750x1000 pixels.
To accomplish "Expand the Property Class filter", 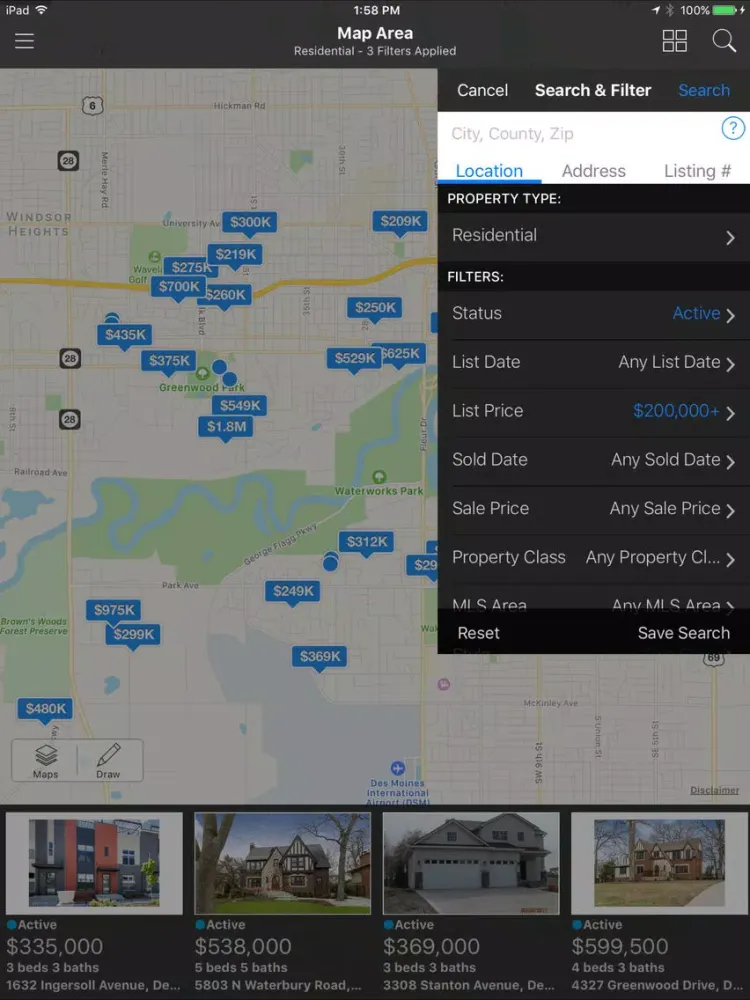I will (x=593, y=558).
